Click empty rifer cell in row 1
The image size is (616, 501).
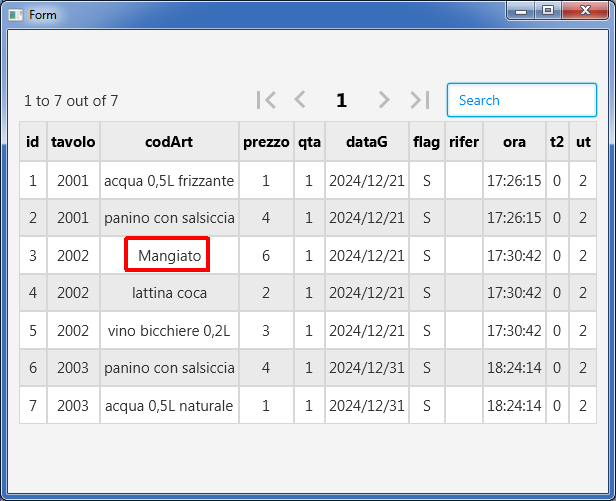point(464,180)
